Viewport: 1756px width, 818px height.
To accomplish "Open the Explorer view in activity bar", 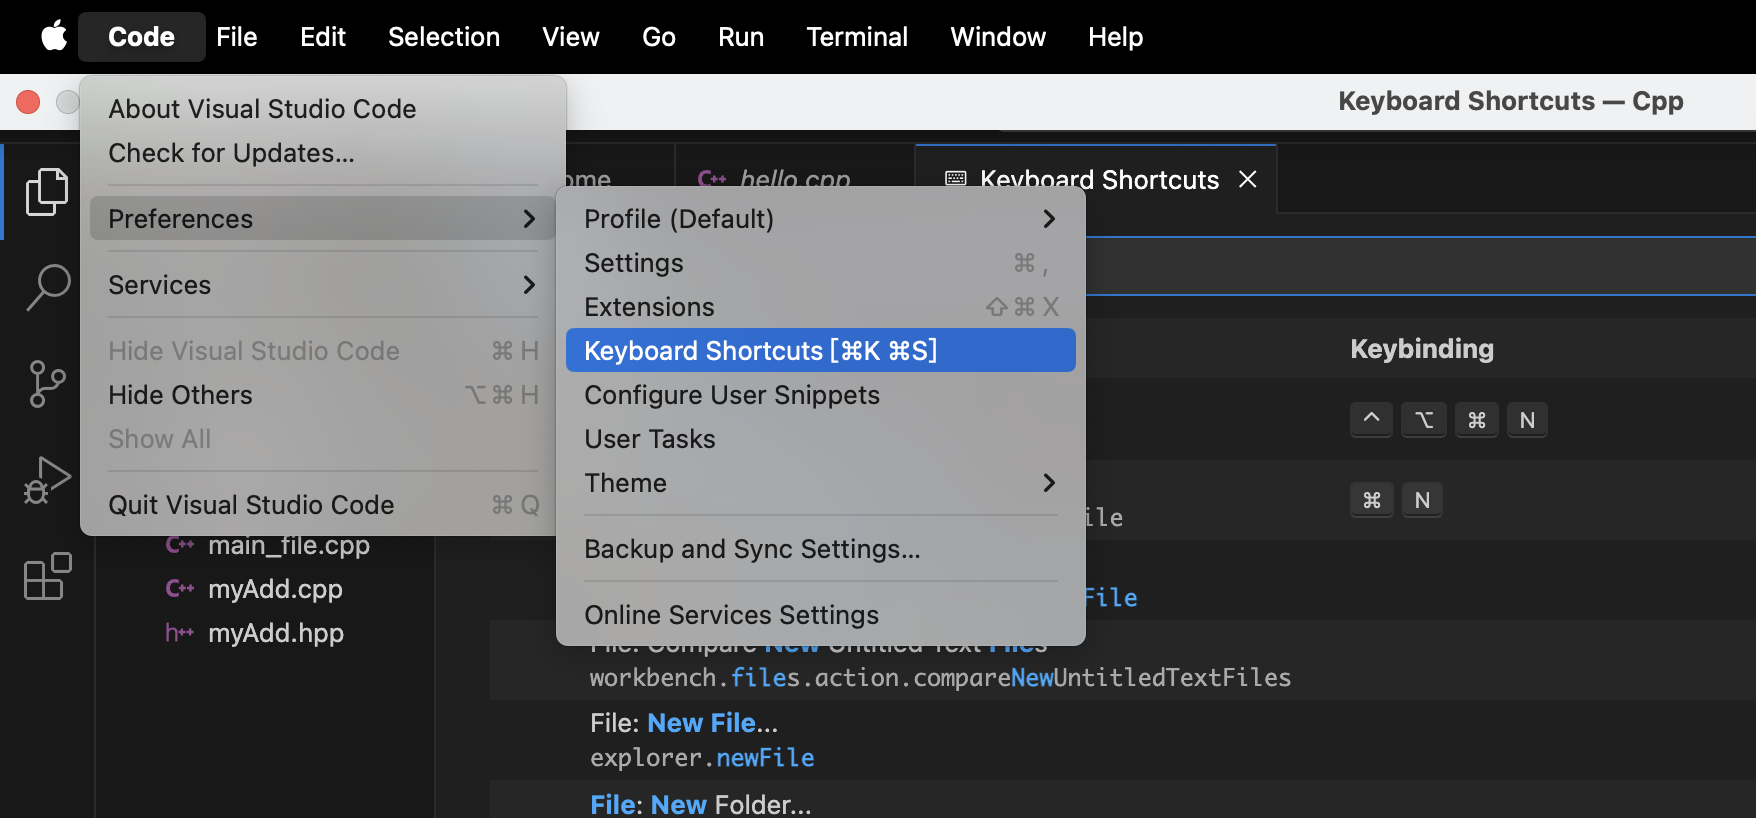I will [47, 191].
